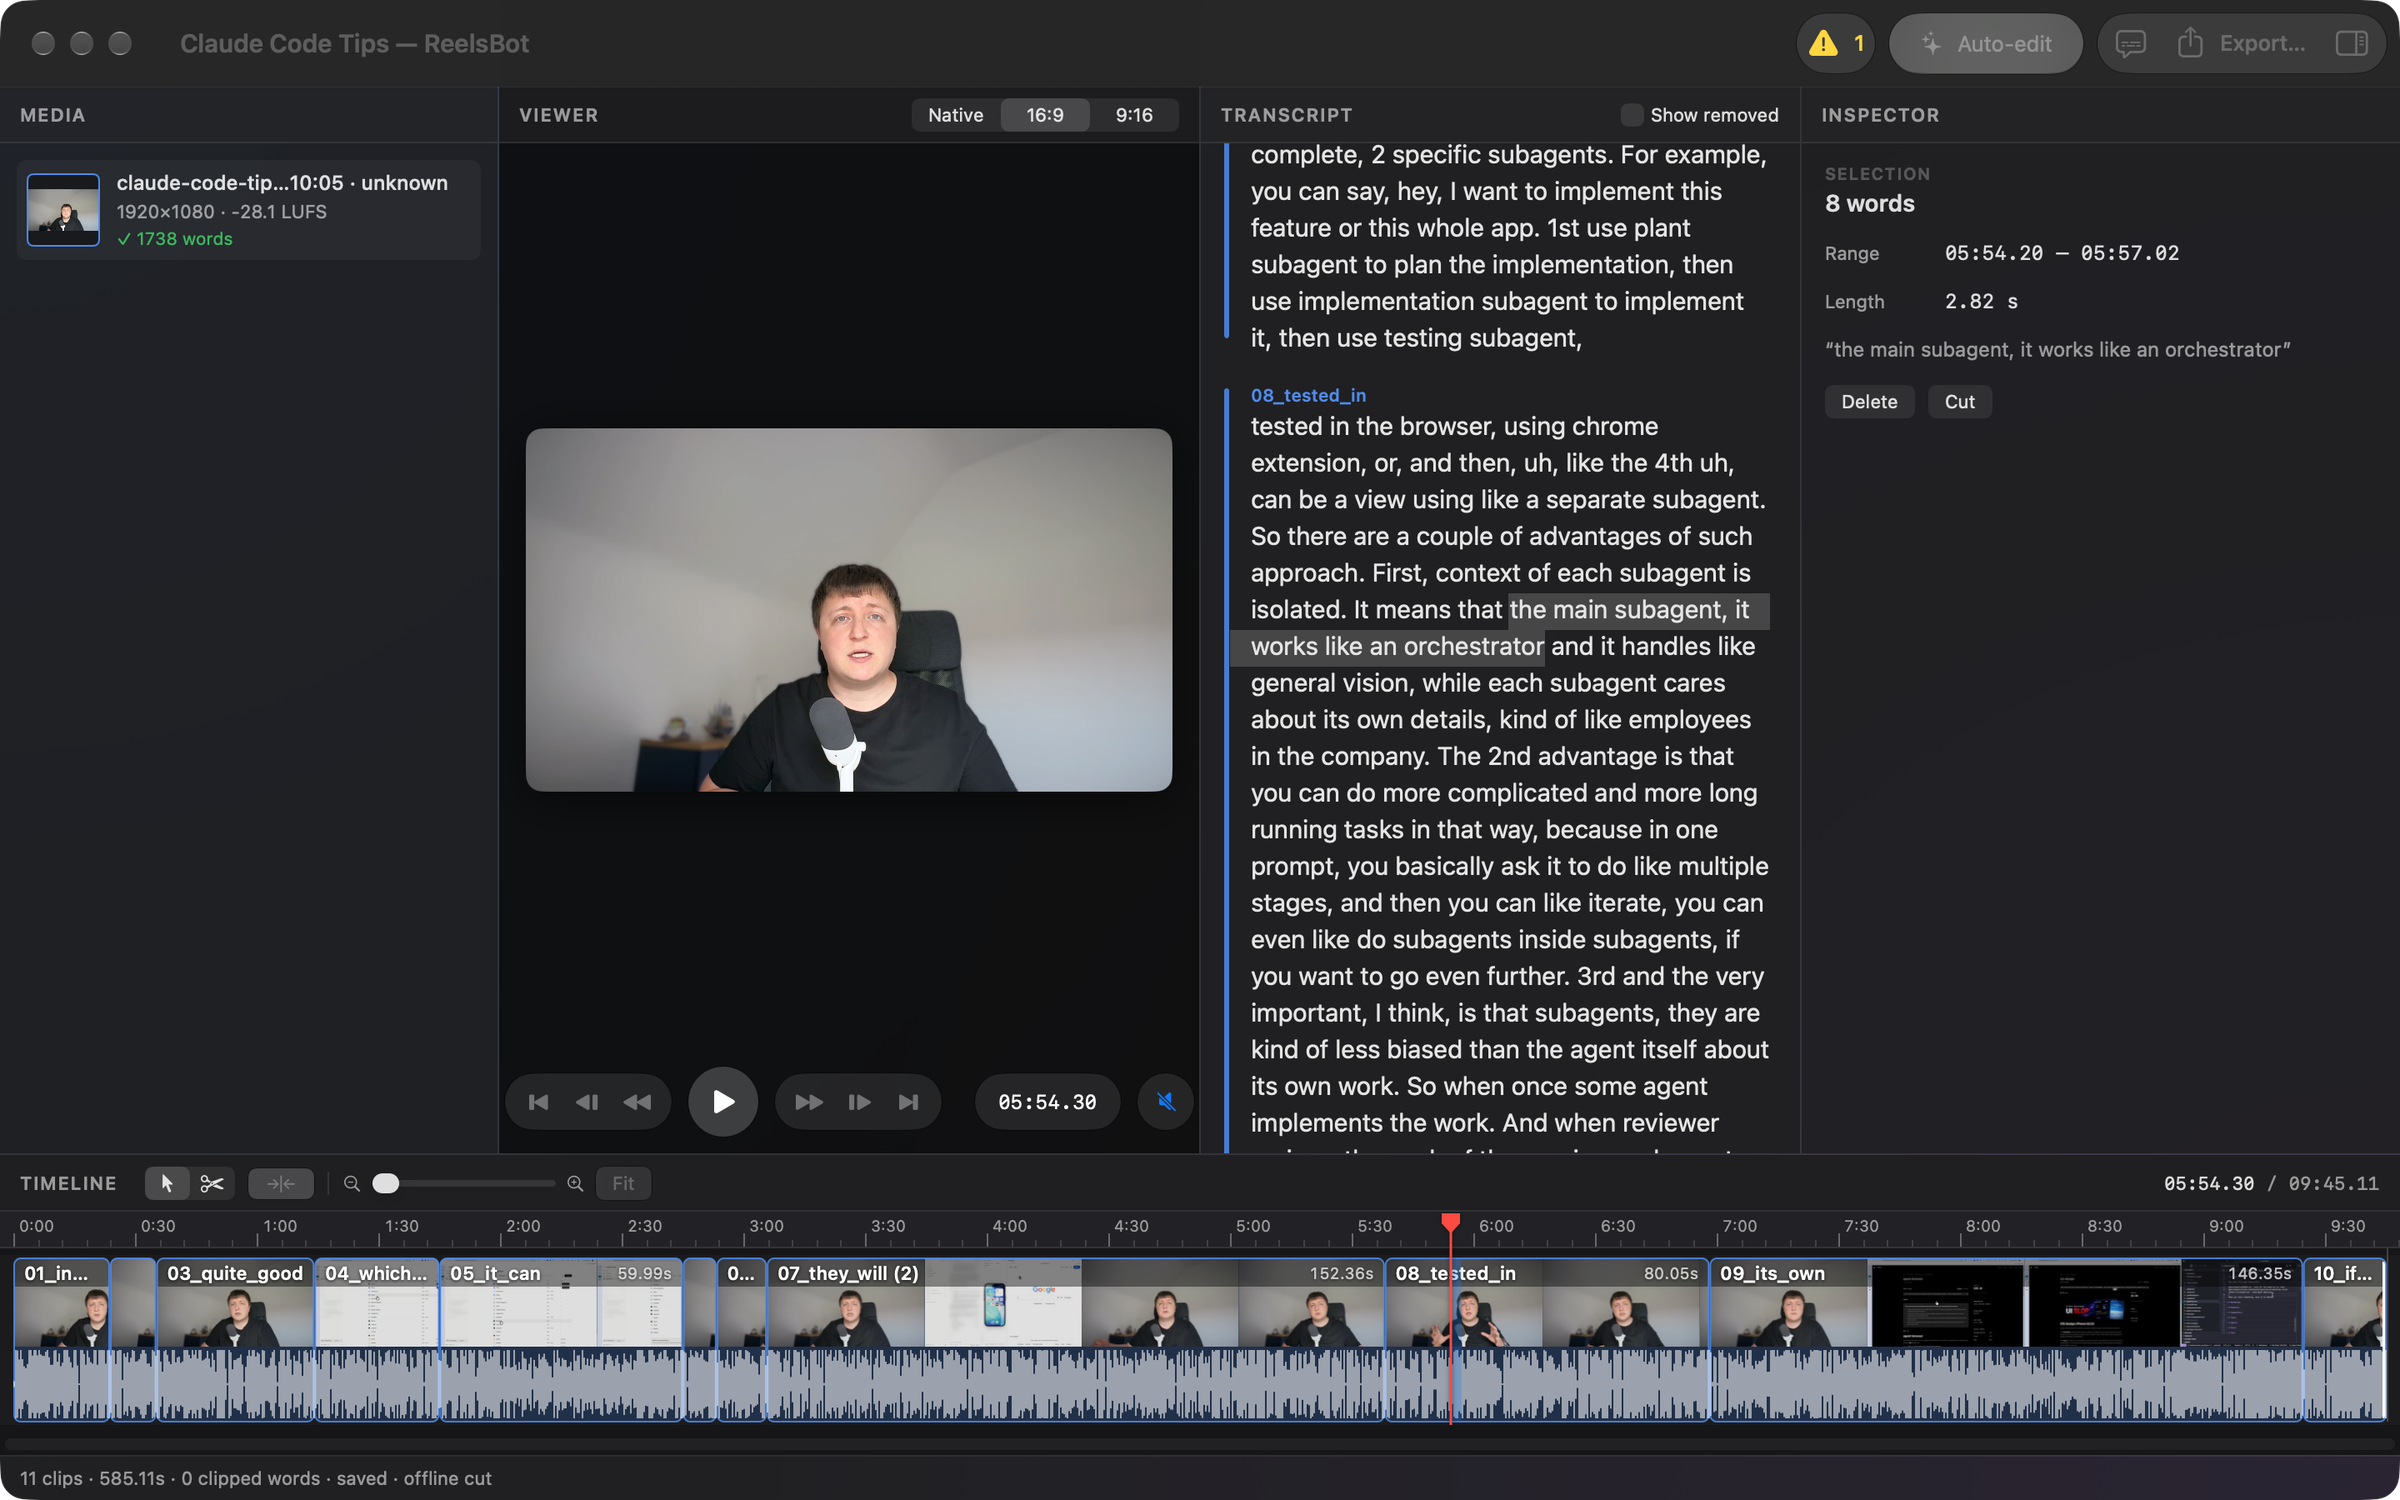Toggle the timeline snapping button
Screen dimensions: 2400x1500
[x=281, y=1184]
